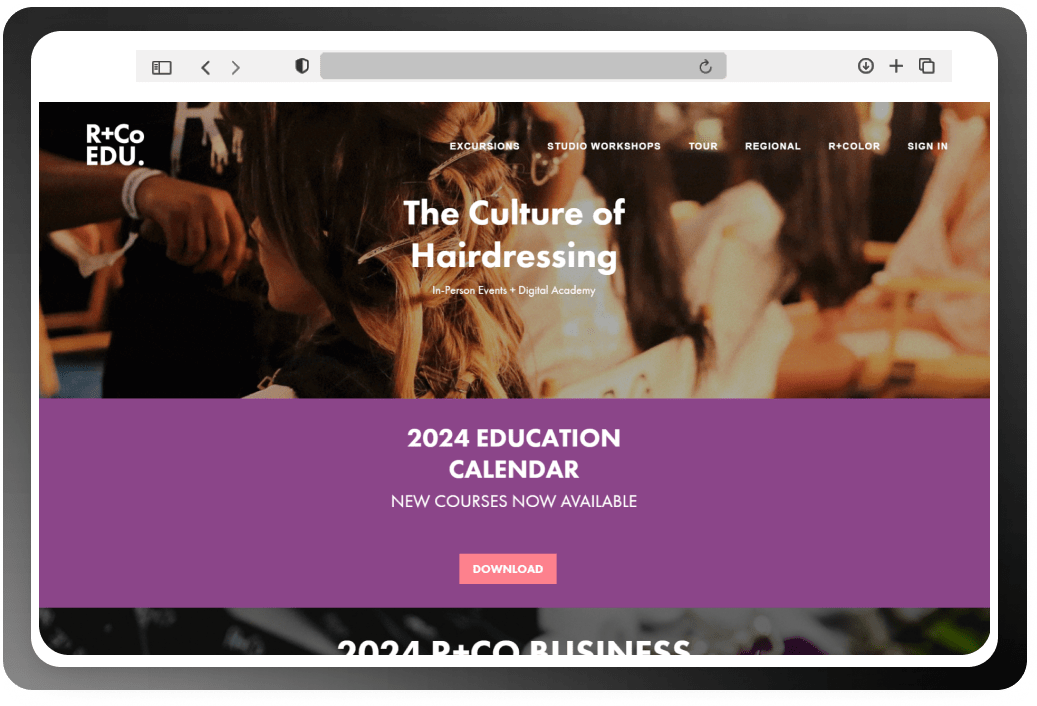Click the pink Download button
Image resolution: width=1037 pixels, height=706 pixels.
pos(508,569)
